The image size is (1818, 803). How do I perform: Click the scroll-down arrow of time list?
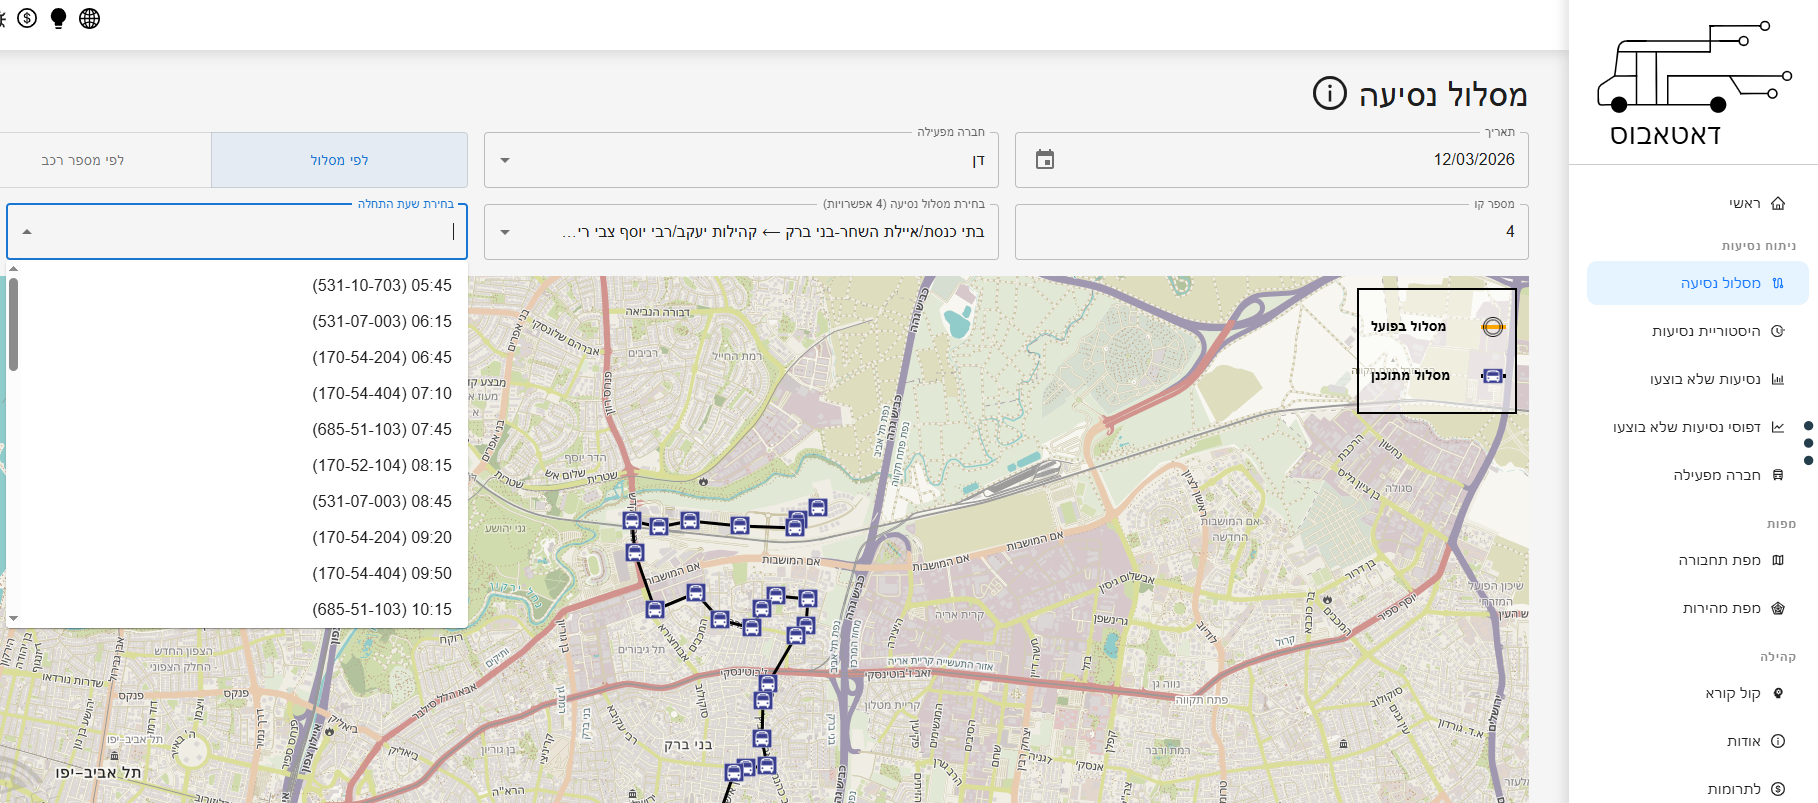[x=13, y=619]
